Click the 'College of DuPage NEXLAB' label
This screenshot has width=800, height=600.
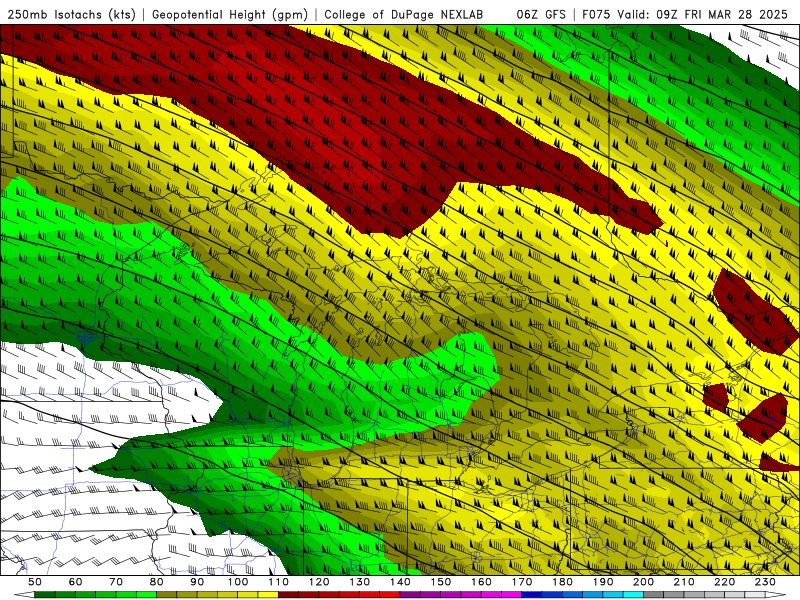pos(404,14)
